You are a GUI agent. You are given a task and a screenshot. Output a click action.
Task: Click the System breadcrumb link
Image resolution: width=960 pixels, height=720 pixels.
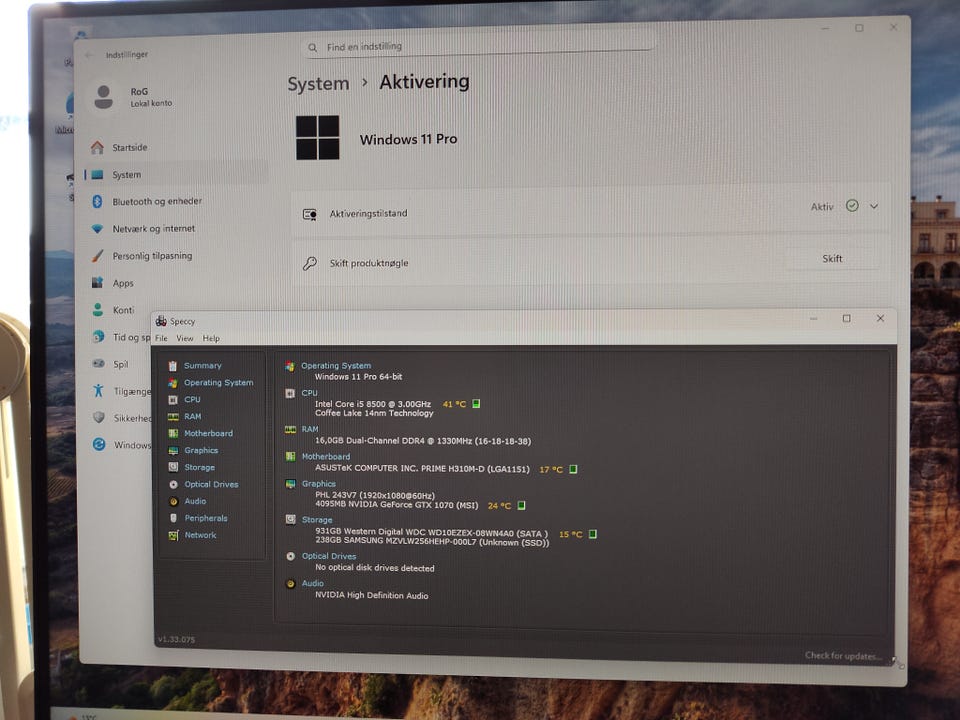coord(318,84)
